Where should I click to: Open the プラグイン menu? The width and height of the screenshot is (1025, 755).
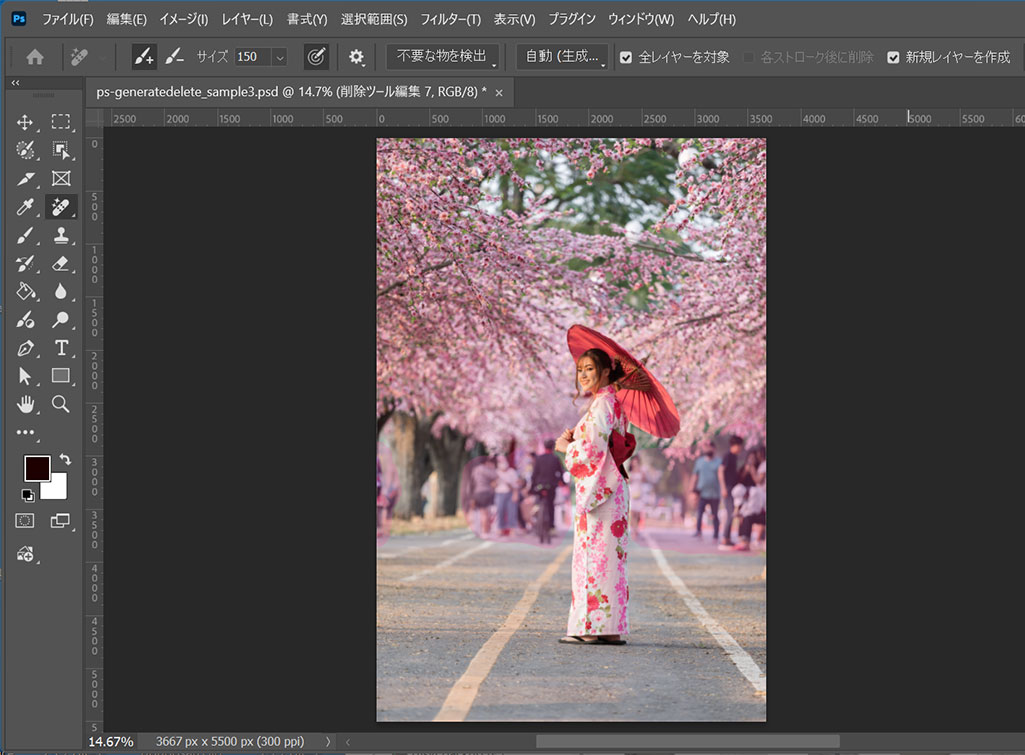pyautogui.click(x=572, y=20)
